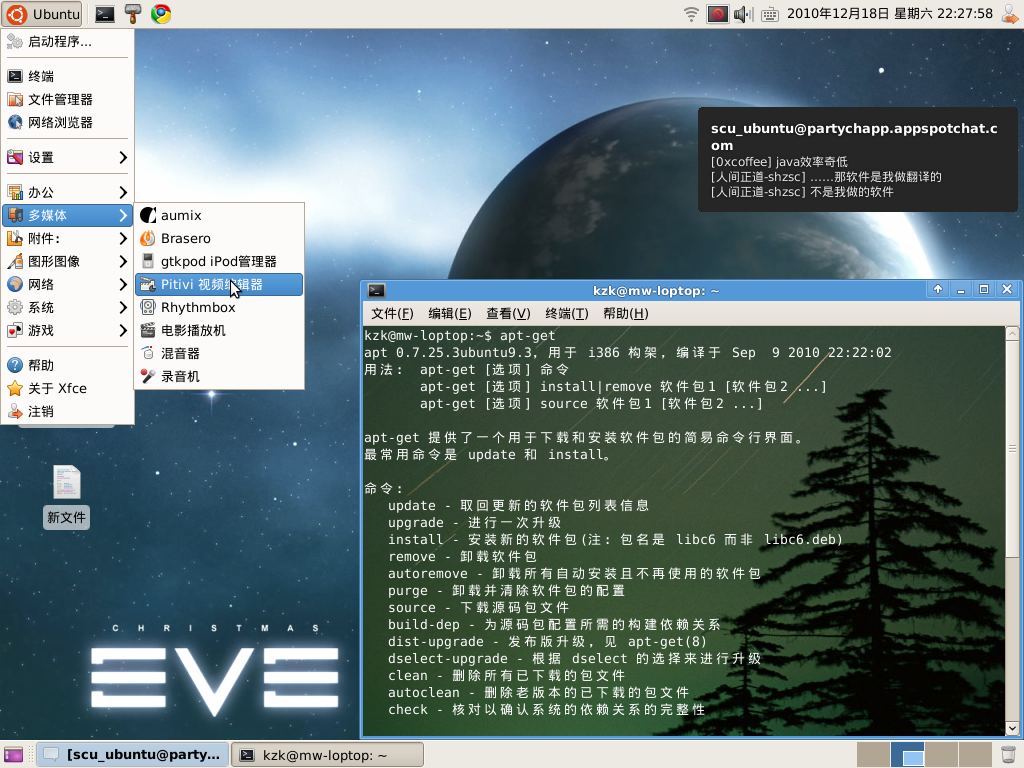Screen dimensions: 1024x768
Task: Expand the 系统 submenu
Action: tap(68, 308)
